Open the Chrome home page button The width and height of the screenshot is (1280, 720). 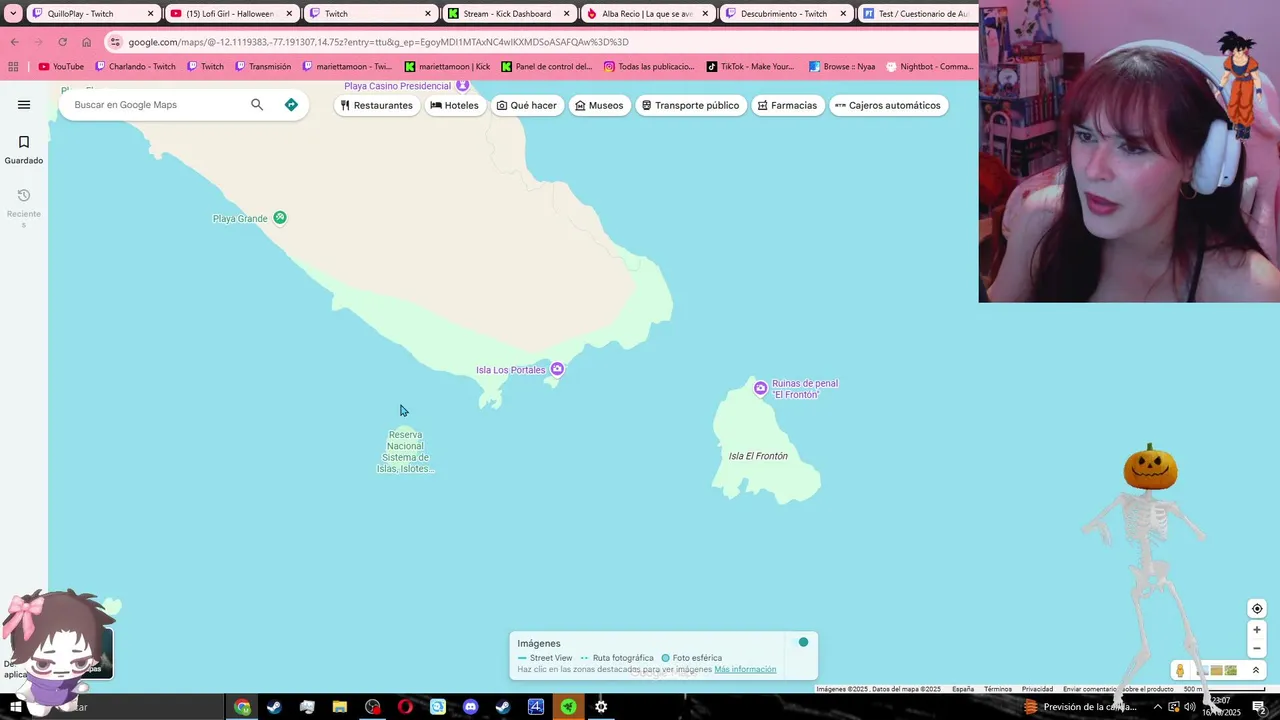(x=86, y=42)
